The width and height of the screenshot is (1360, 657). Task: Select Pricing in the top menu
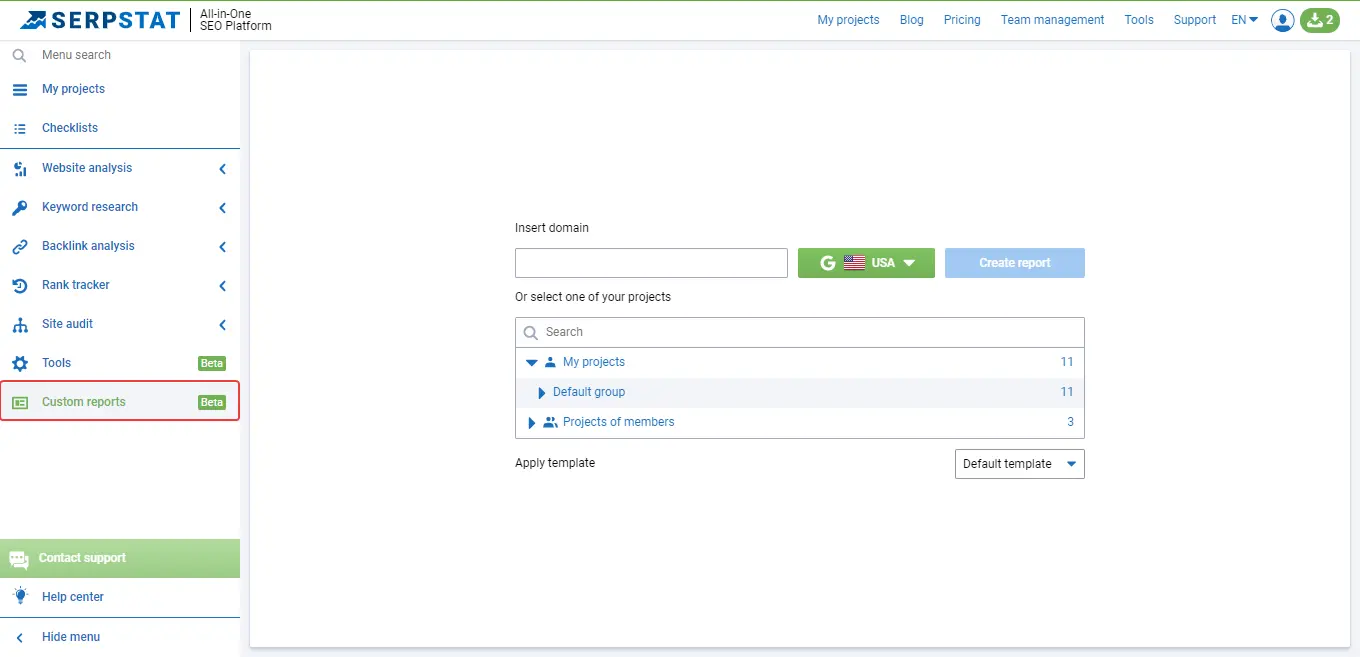pyautogui.click(x=961, y=19)
